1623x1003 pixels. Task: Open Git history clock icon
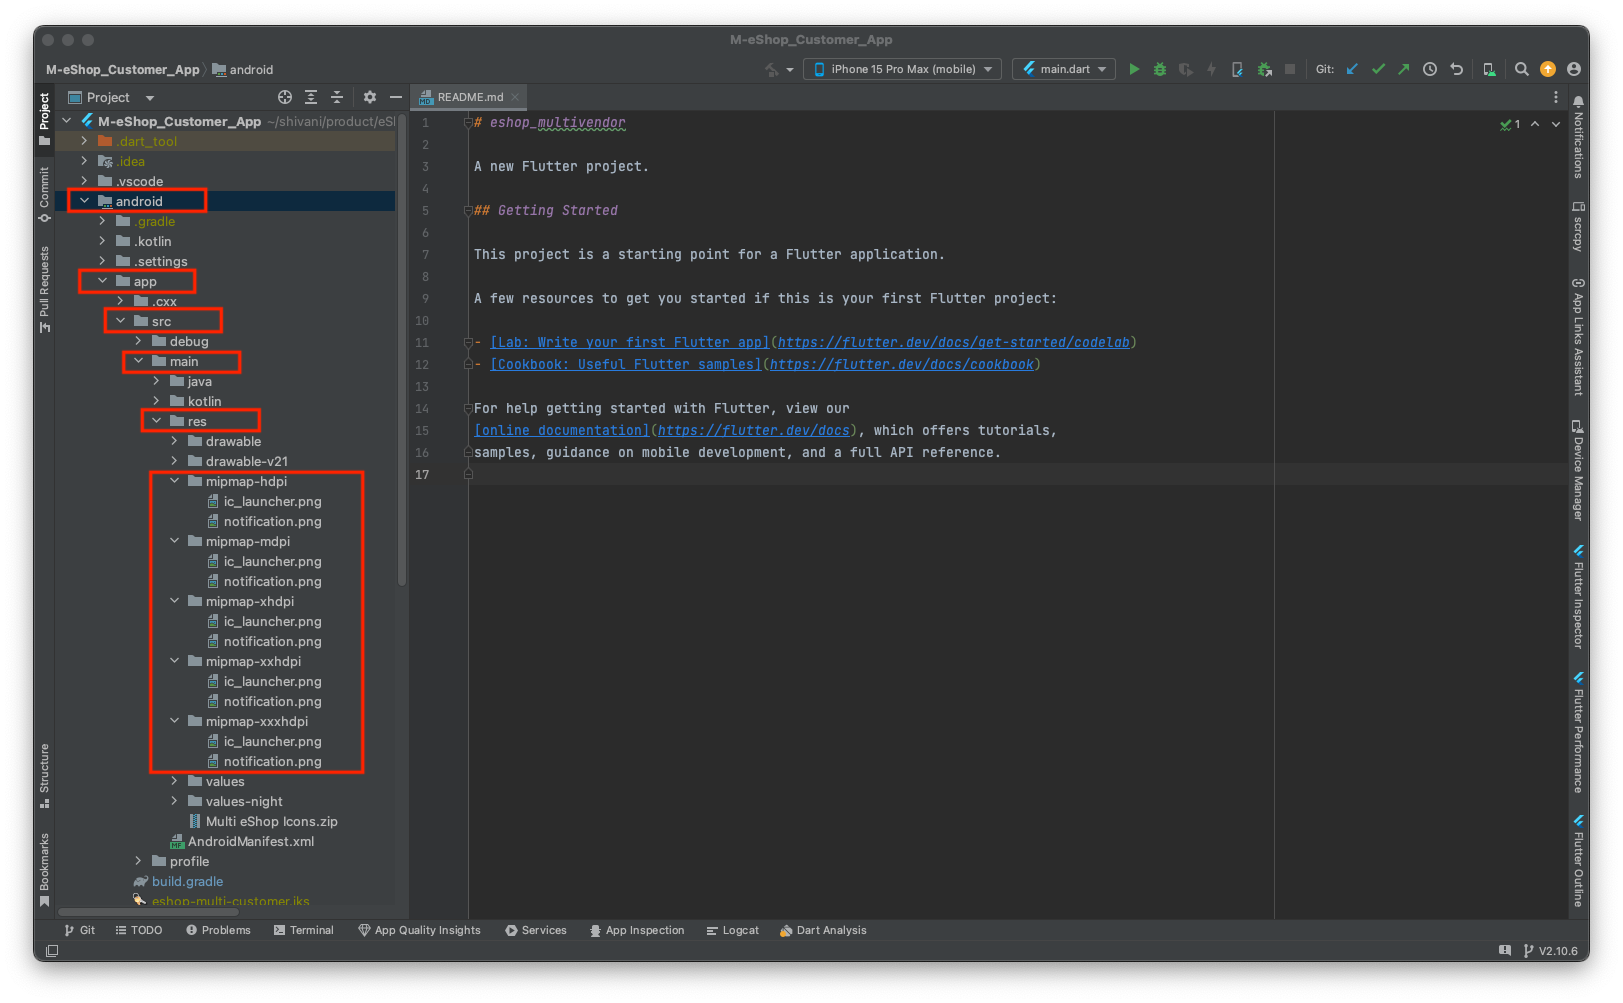1430,69
